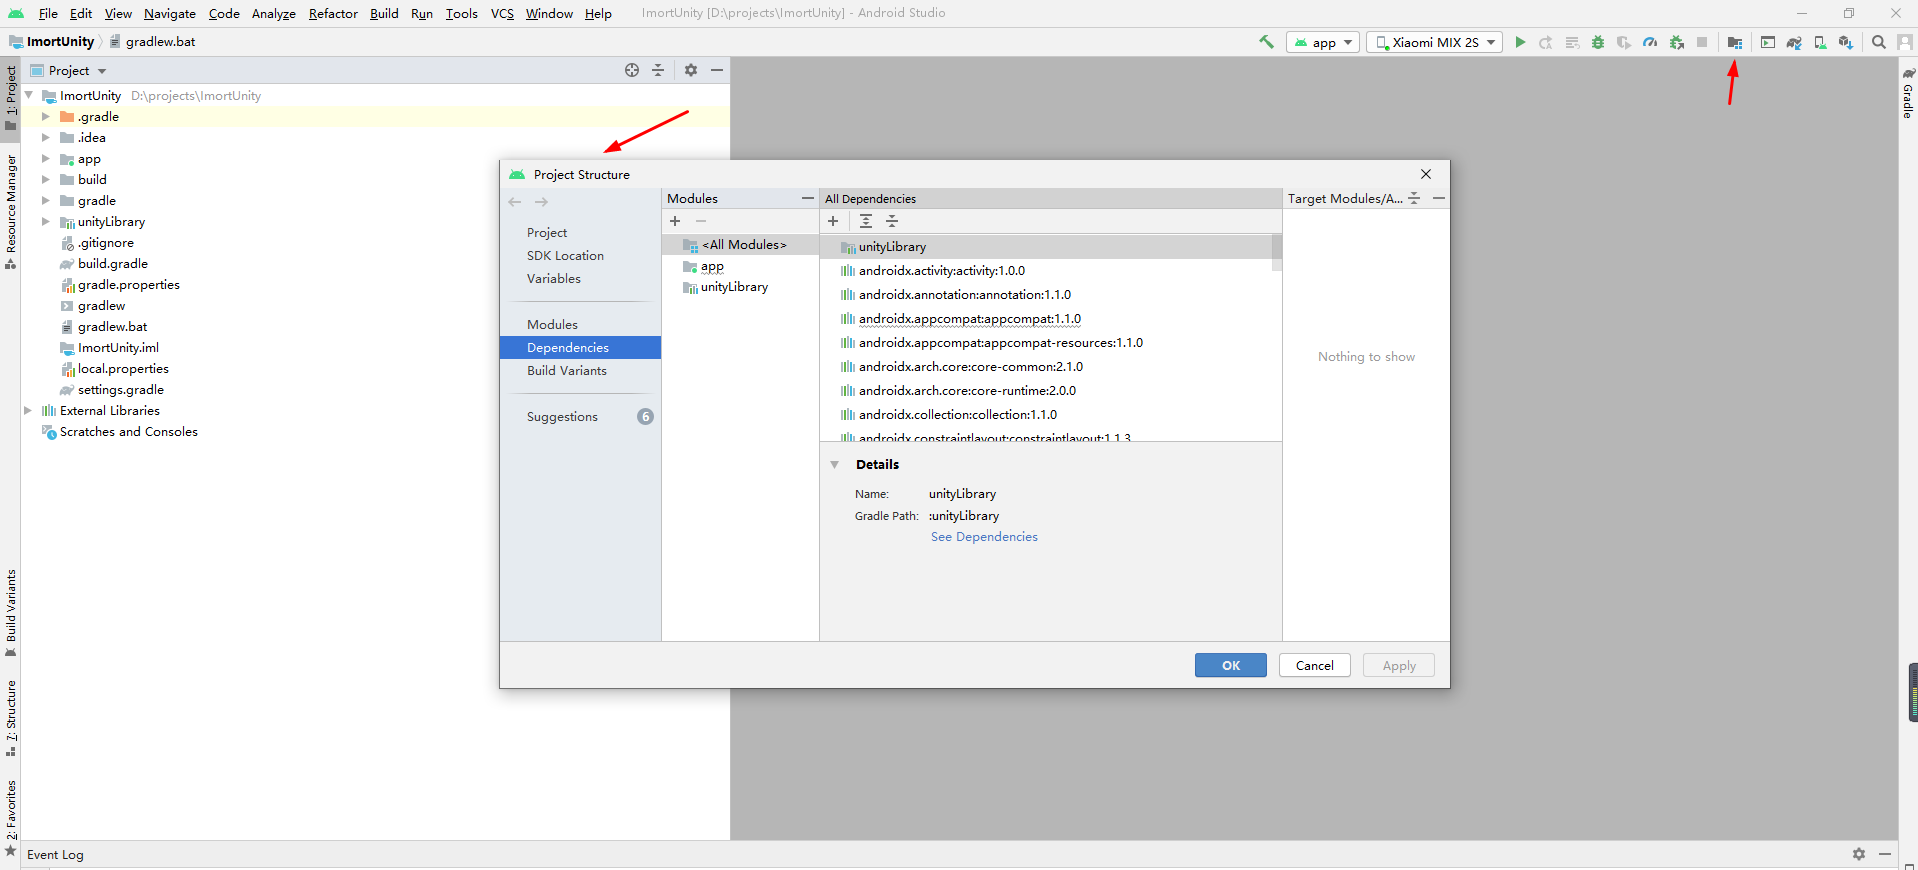Click the Make Project hammer icon

click(1266, 42)
